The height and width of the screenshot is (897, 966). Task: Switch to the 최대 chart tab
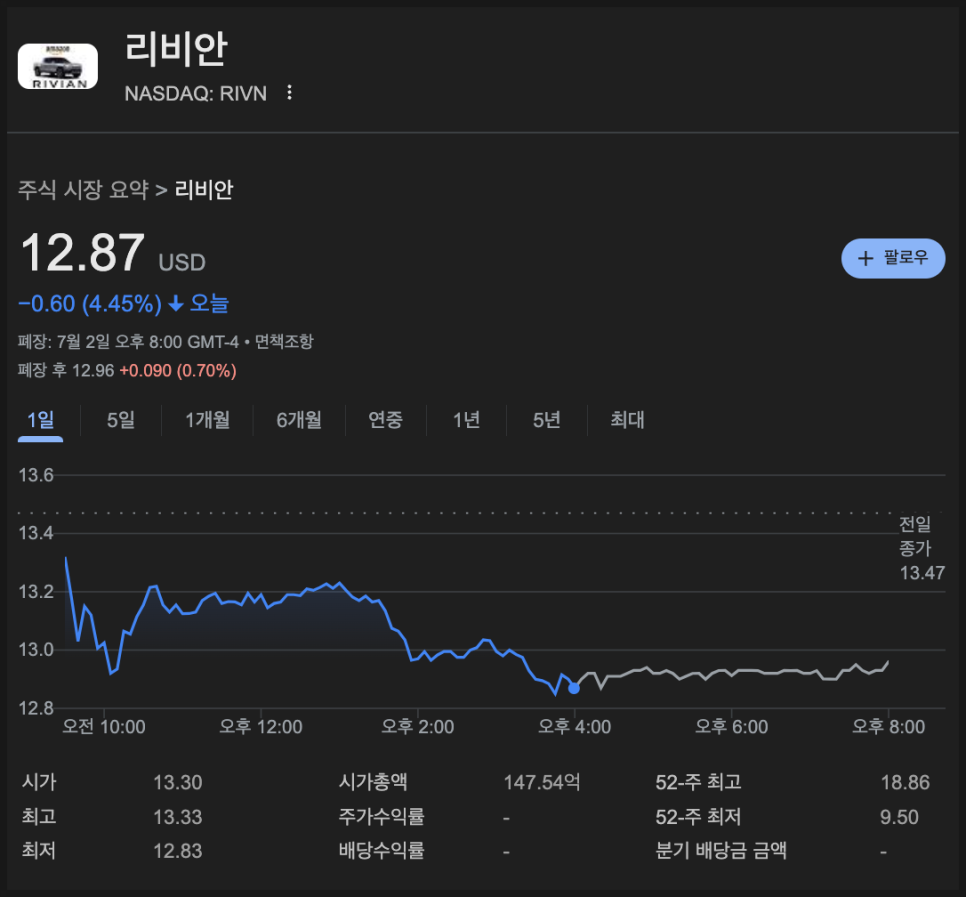tap(627, 420)
